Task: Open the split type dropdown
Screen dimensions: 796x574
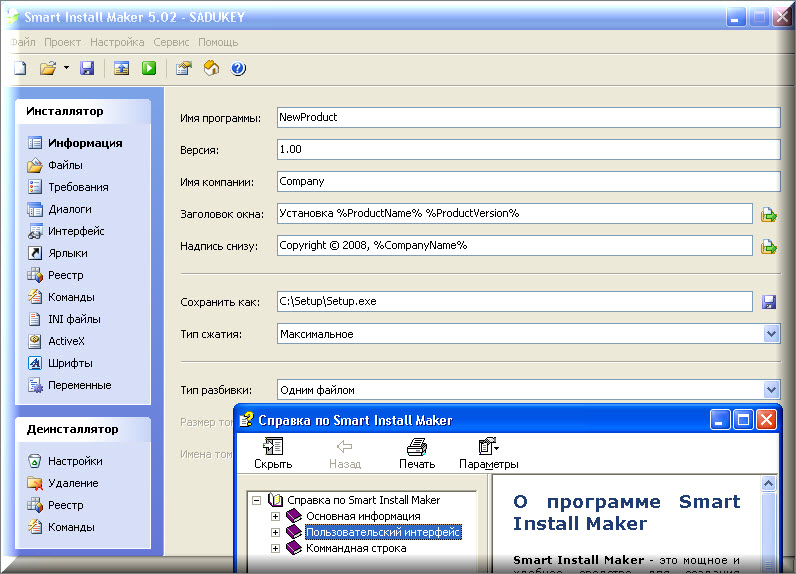Action: pos(770,390)
